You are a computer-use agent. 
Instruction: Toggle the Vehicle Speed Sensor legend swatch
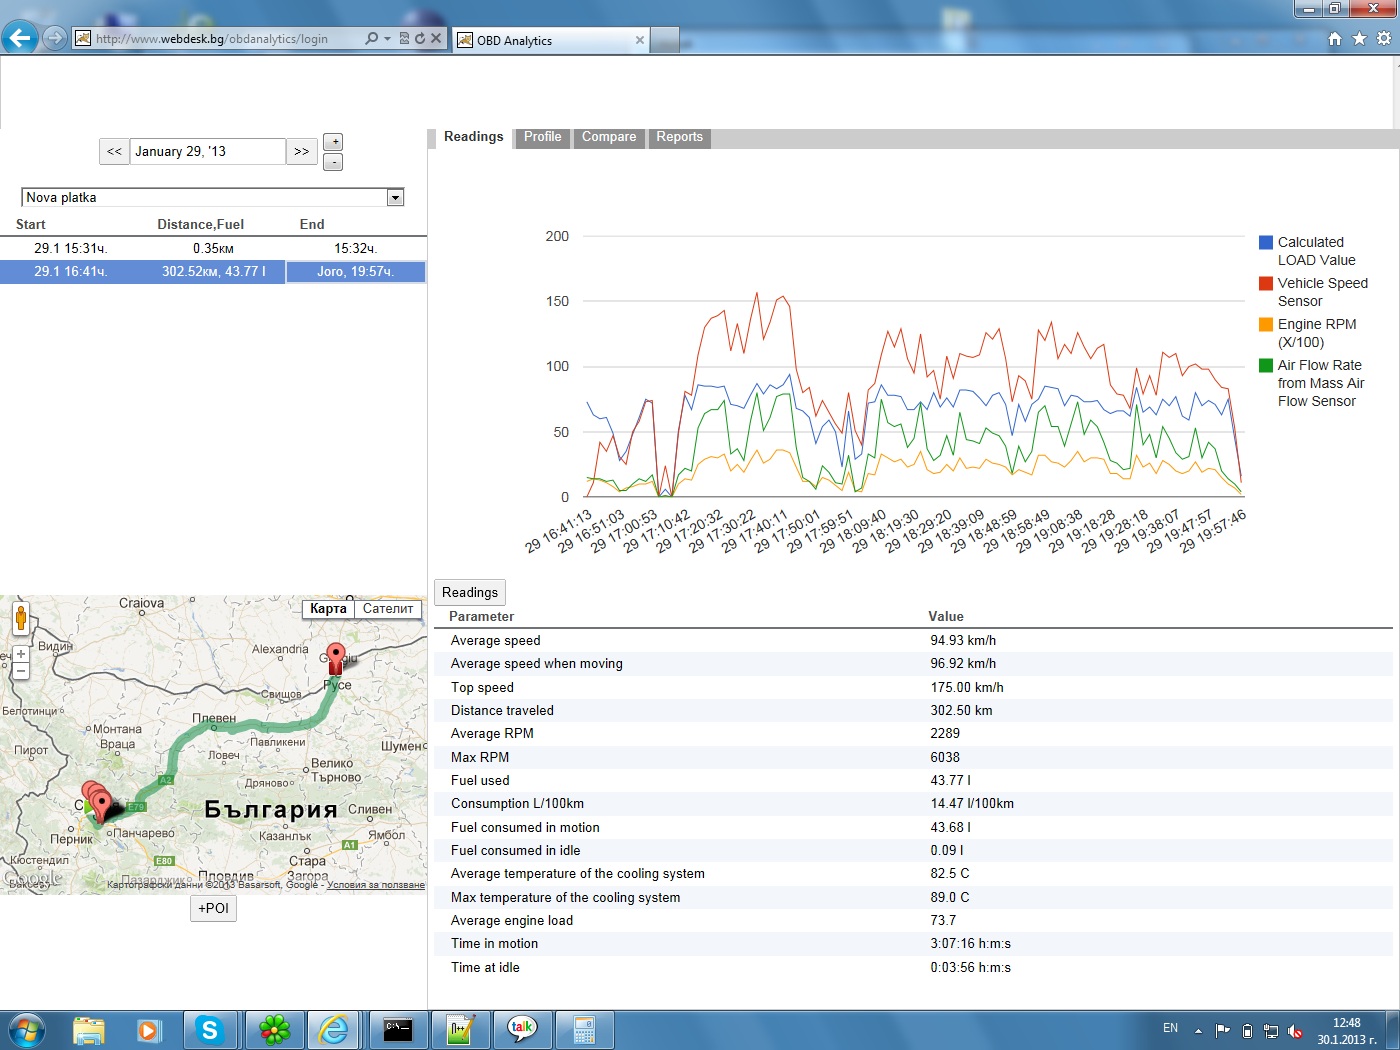point(1265,284)
